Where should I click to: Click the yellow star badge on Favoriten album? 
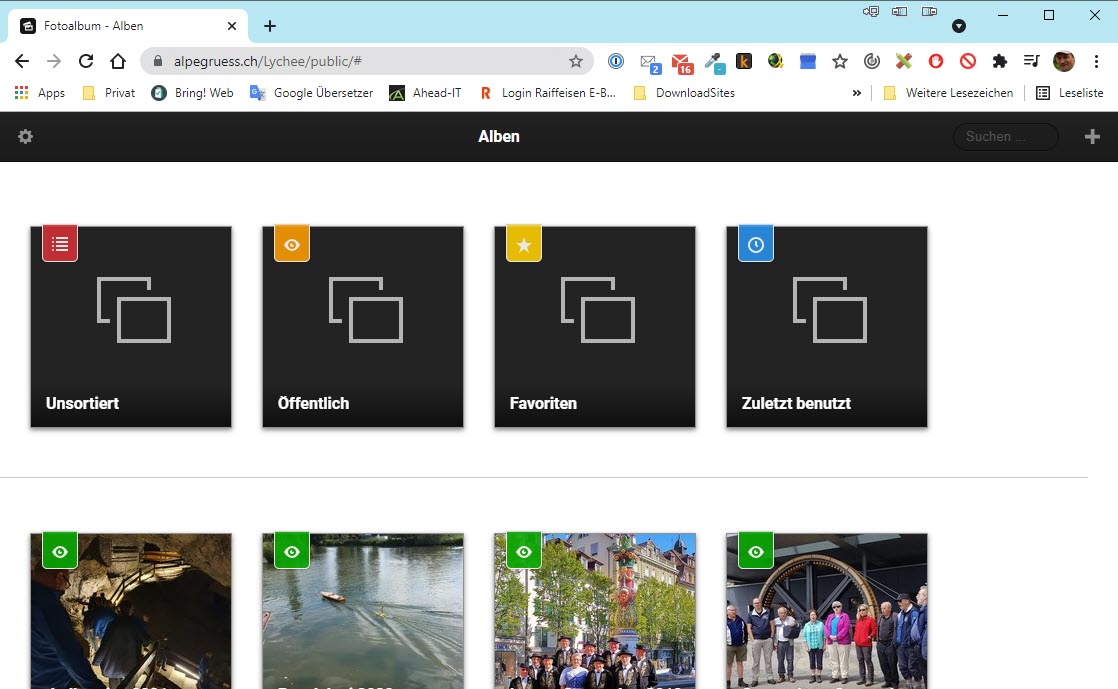coord(523,243)
